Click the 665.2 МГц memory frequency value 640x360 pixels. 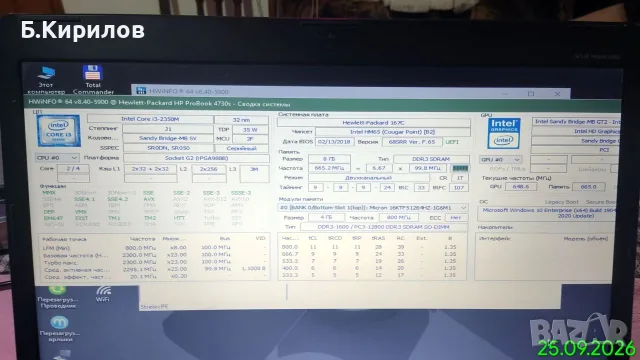[329, 168]
